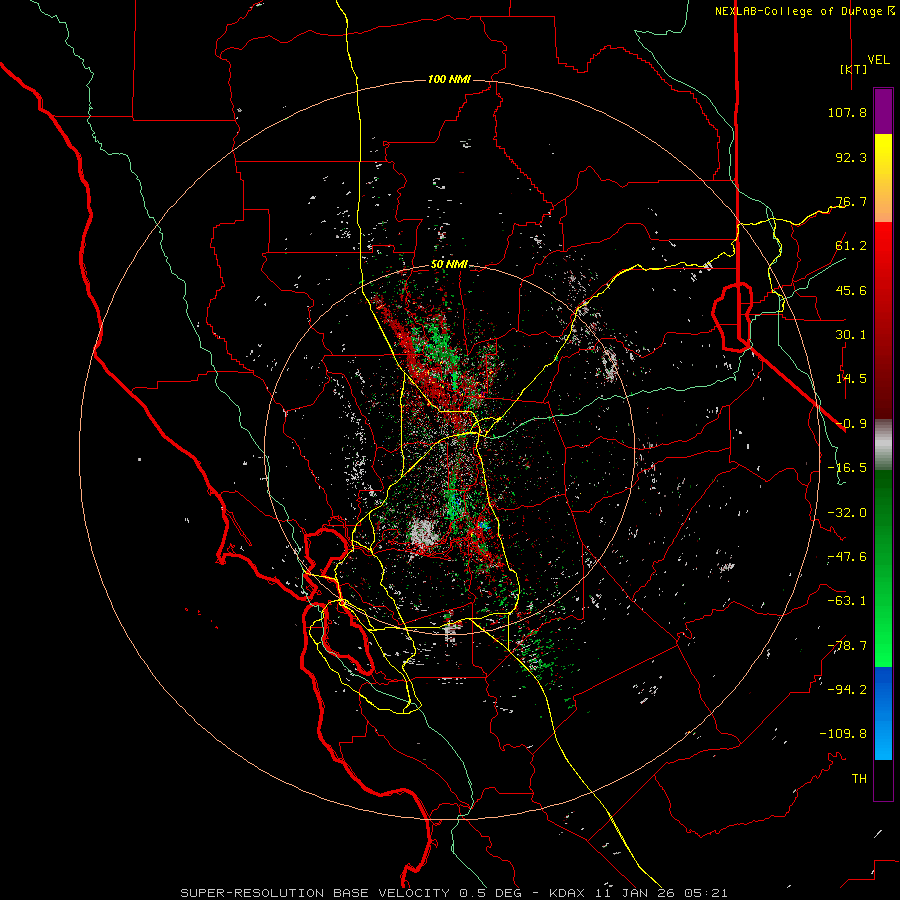
Task: Click the 100 NMI range ring label
Action: 449,79
